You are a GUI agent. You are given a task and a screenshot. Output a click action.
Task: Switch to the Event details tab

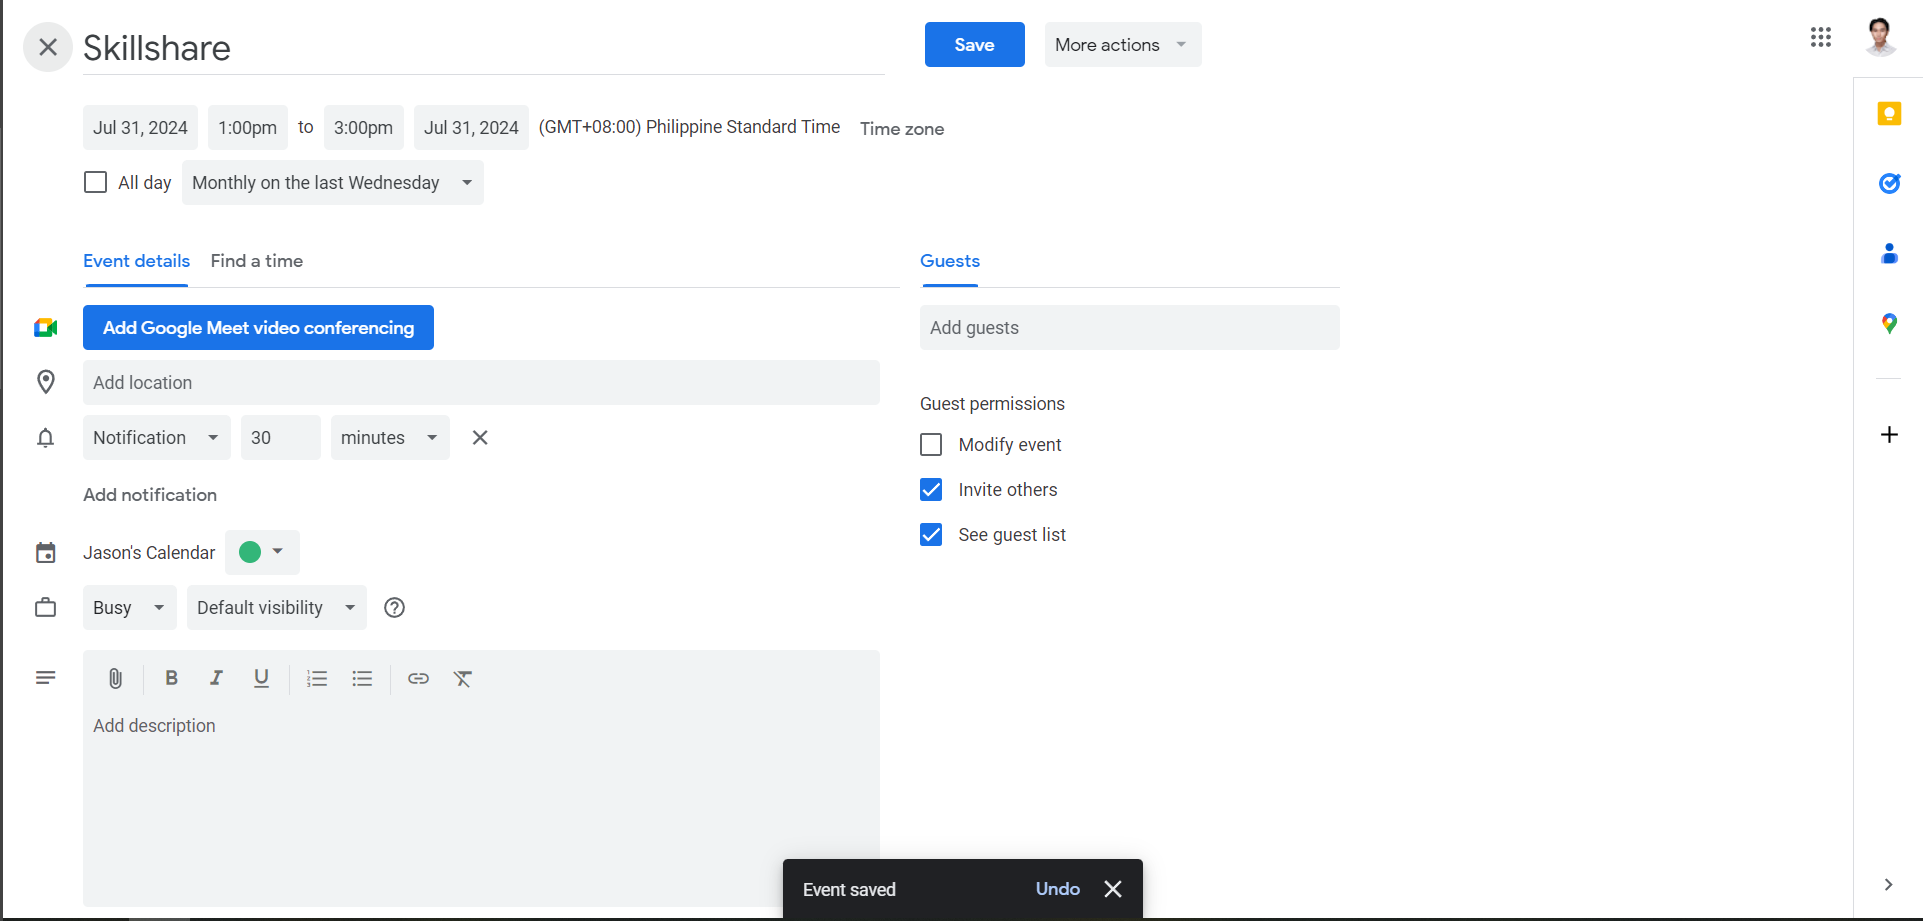tap(136, 261)
